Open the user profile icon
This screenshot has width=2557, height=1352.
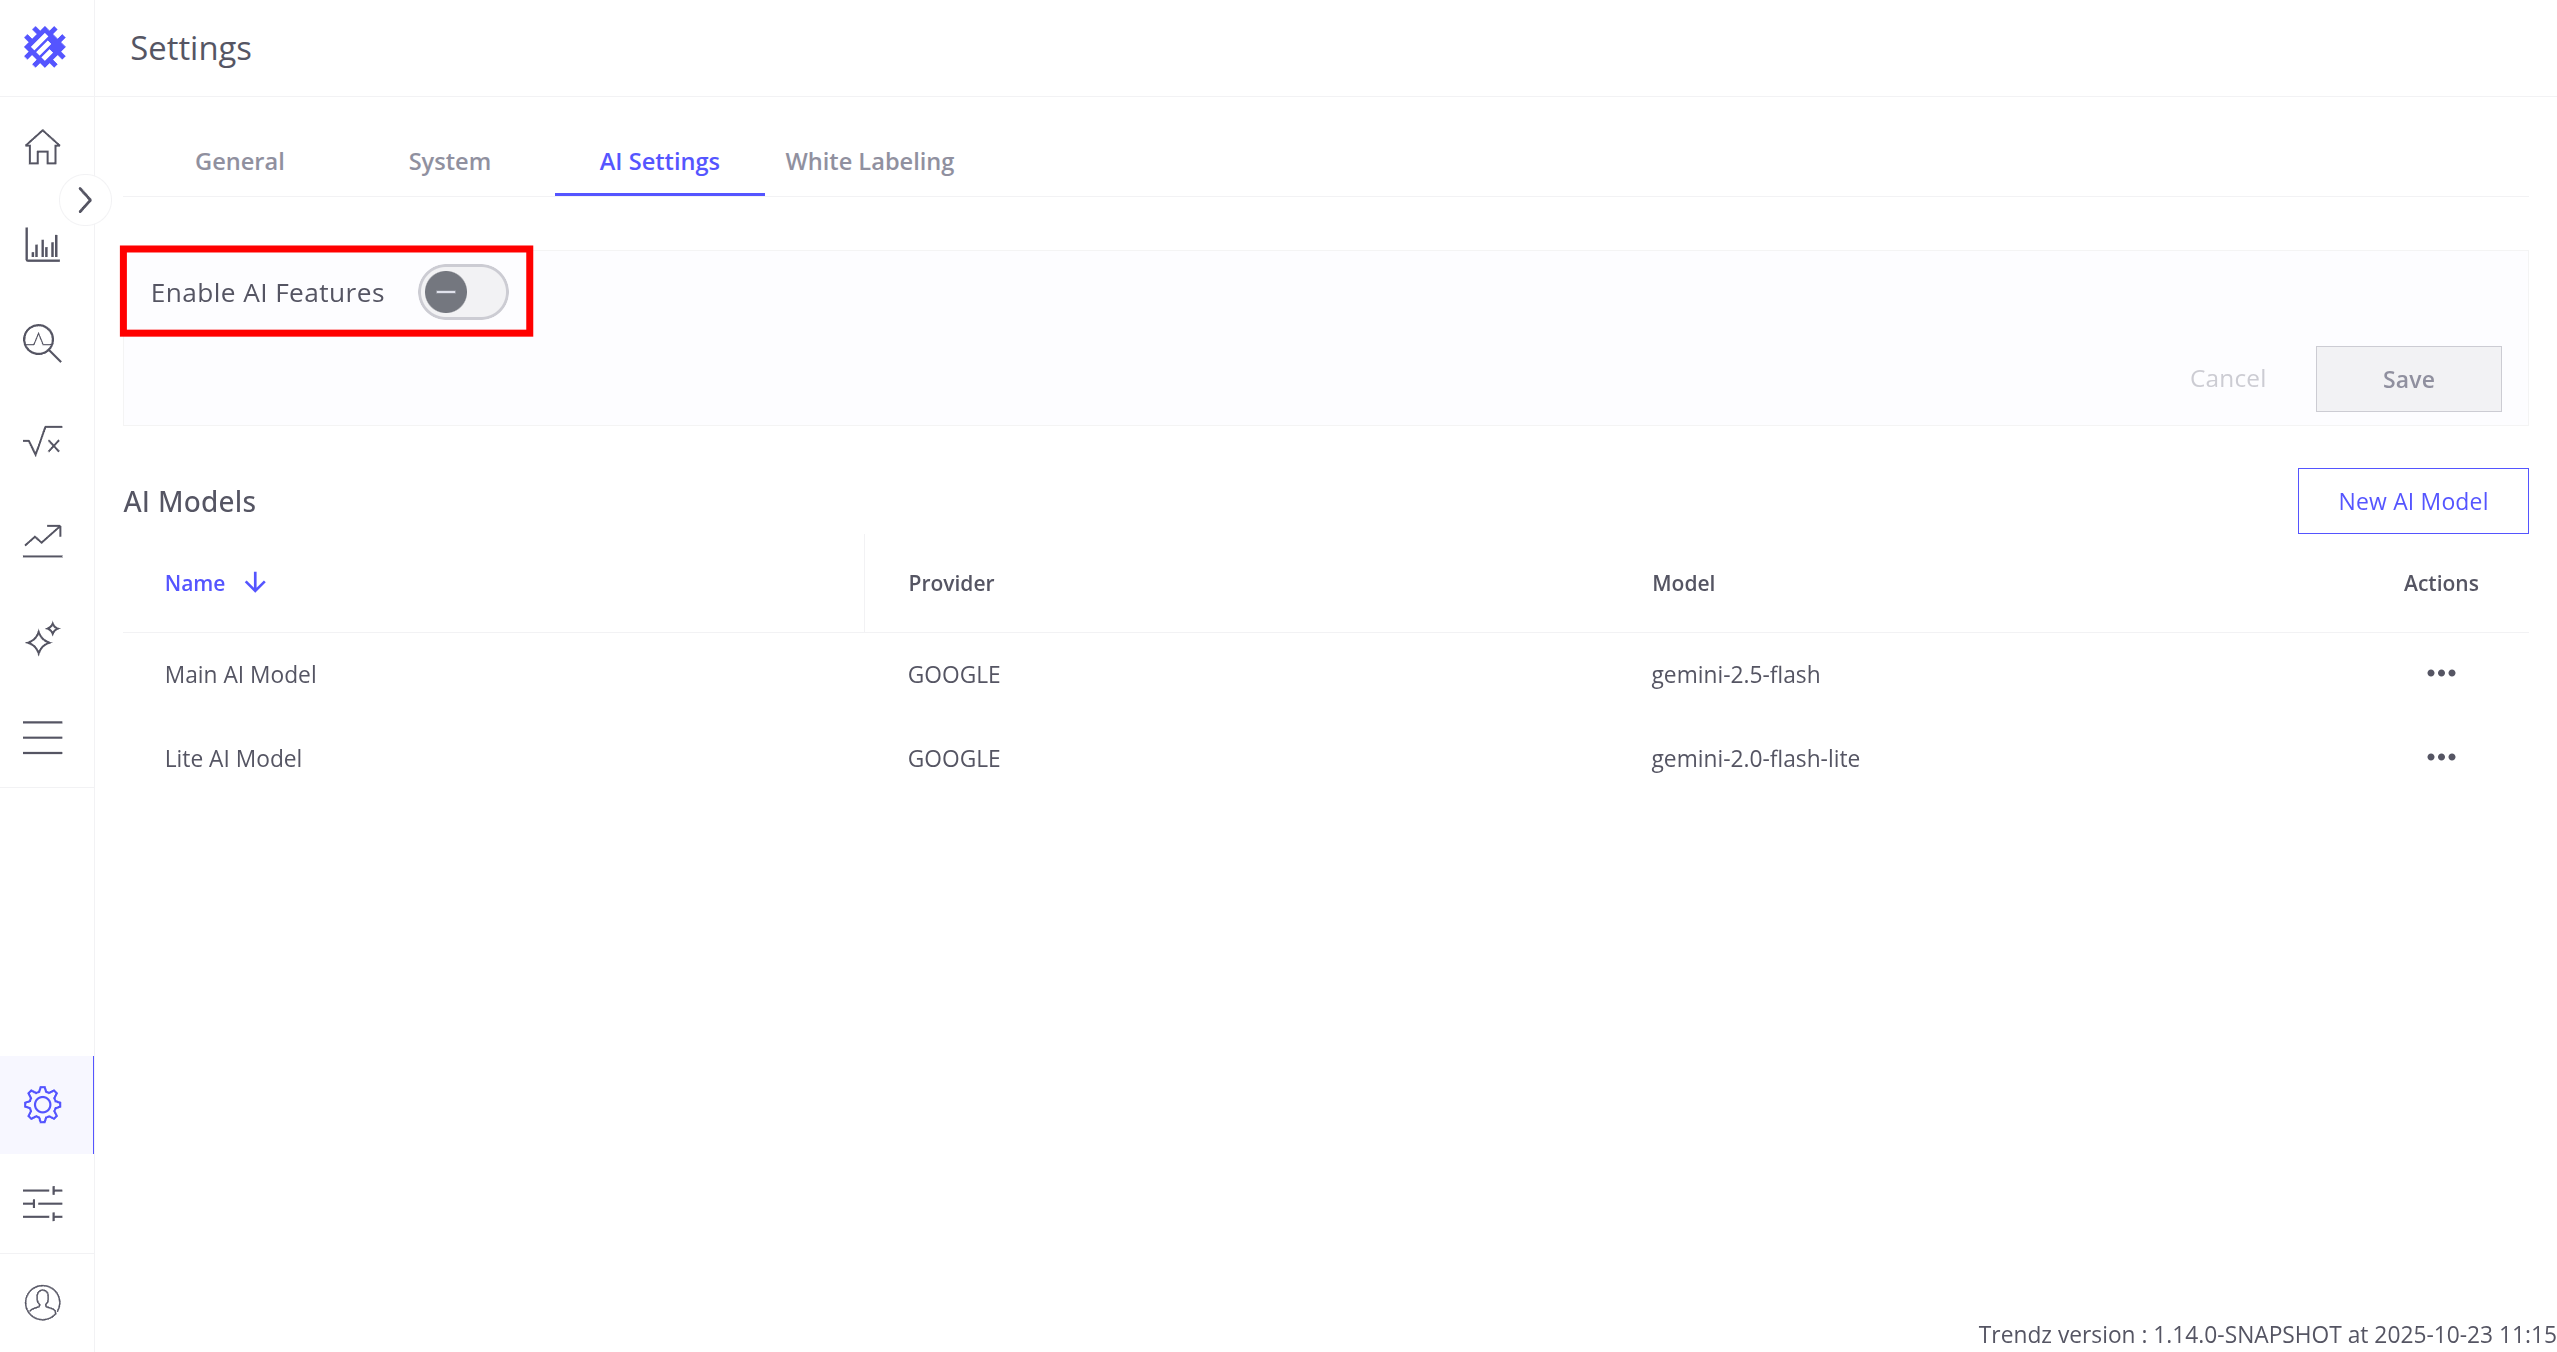(43, 1302)
